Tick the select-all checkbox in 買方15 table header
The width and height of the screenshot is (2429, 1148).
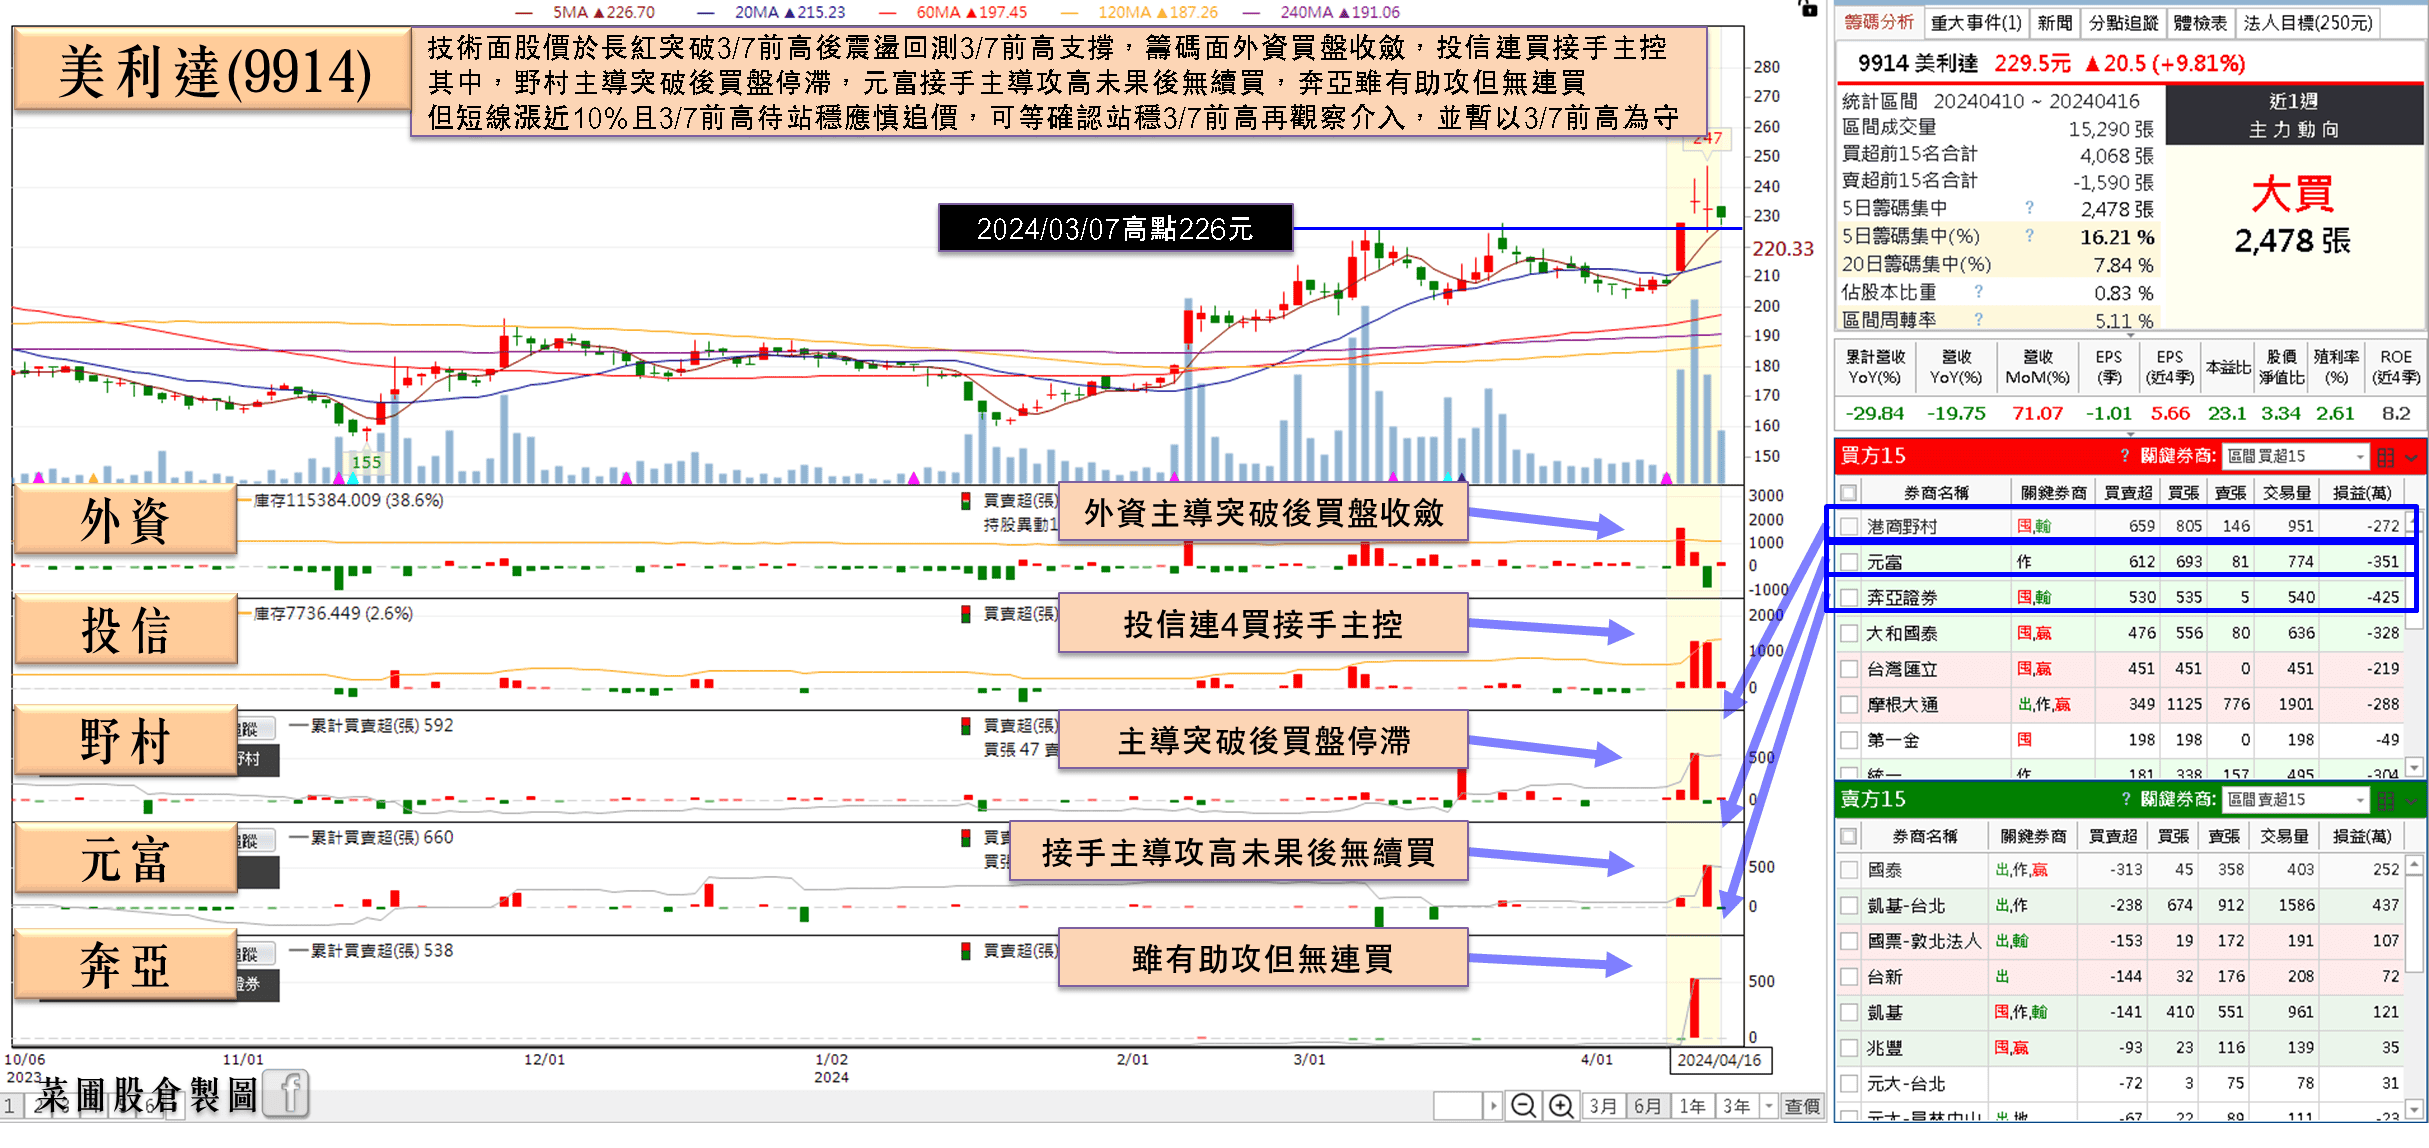click(1849, 492)
